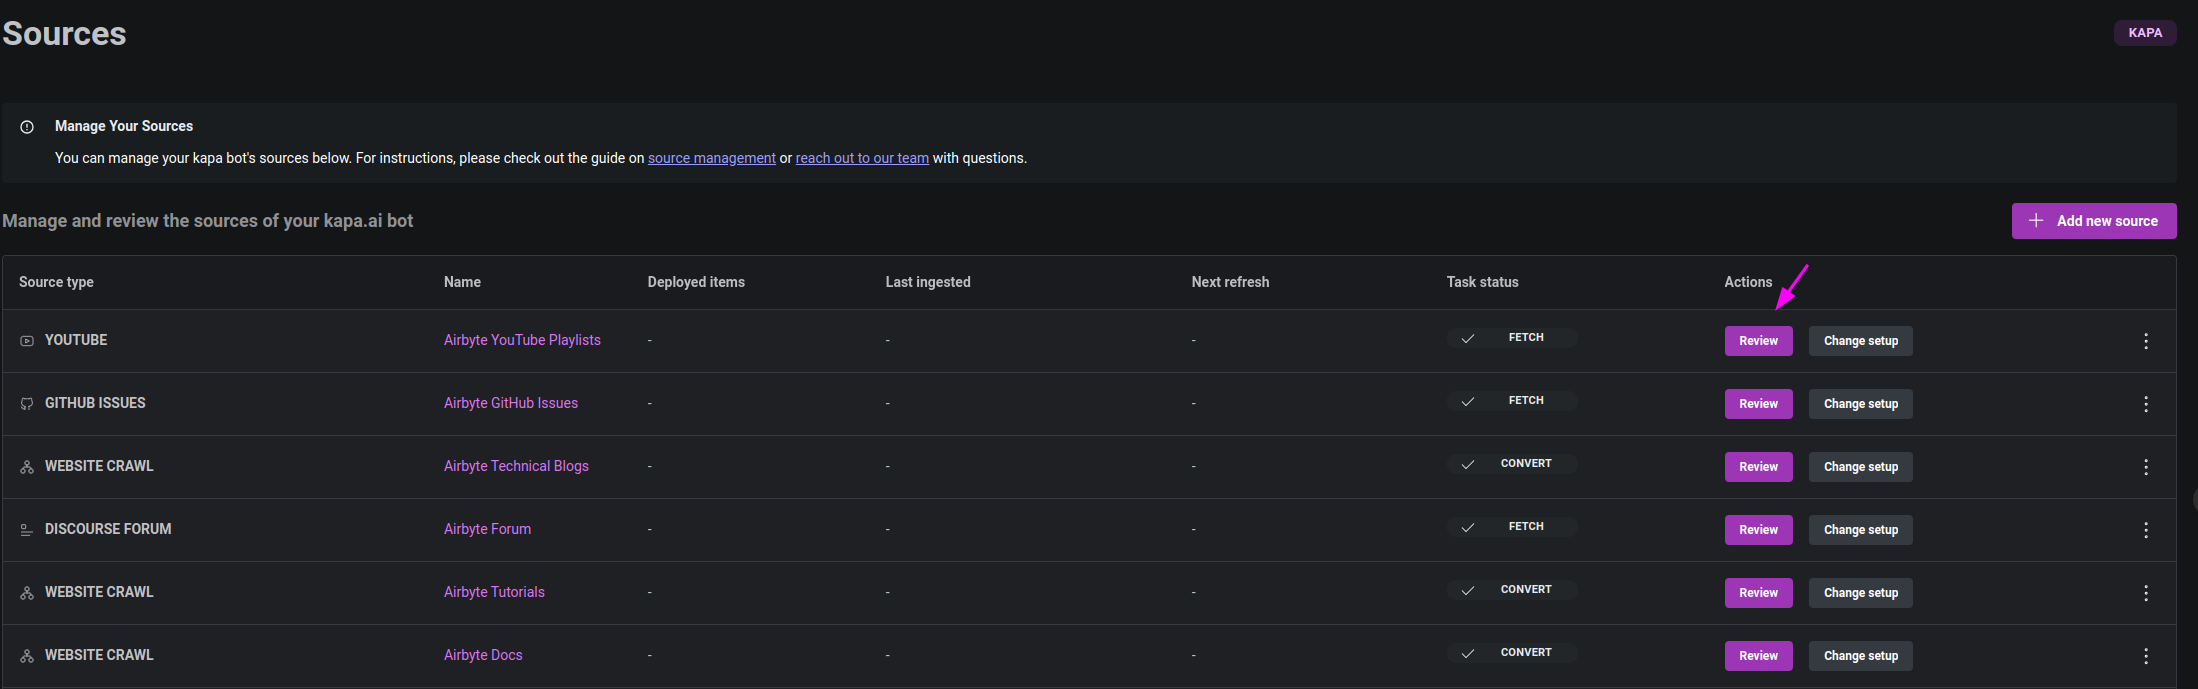Open more options for Airbyte YouTube Playlists

[x=2146, y=341]
